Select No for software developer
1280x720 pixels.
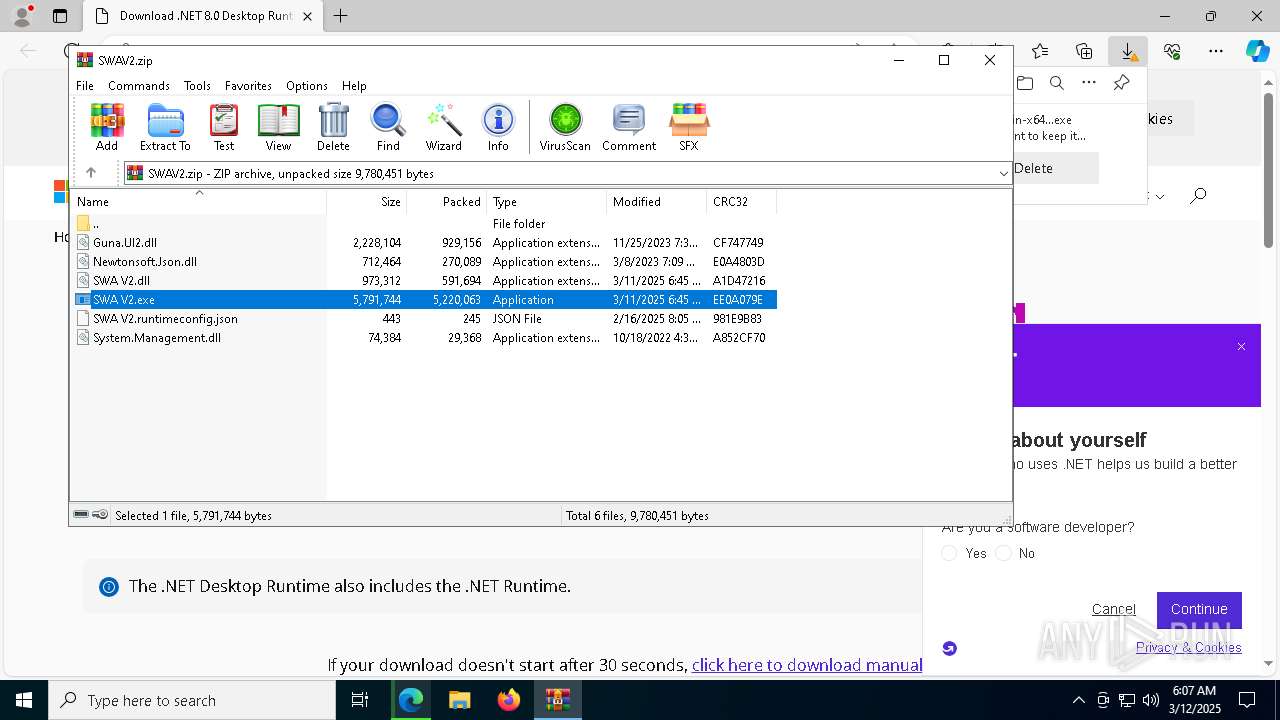(1003, 553)
